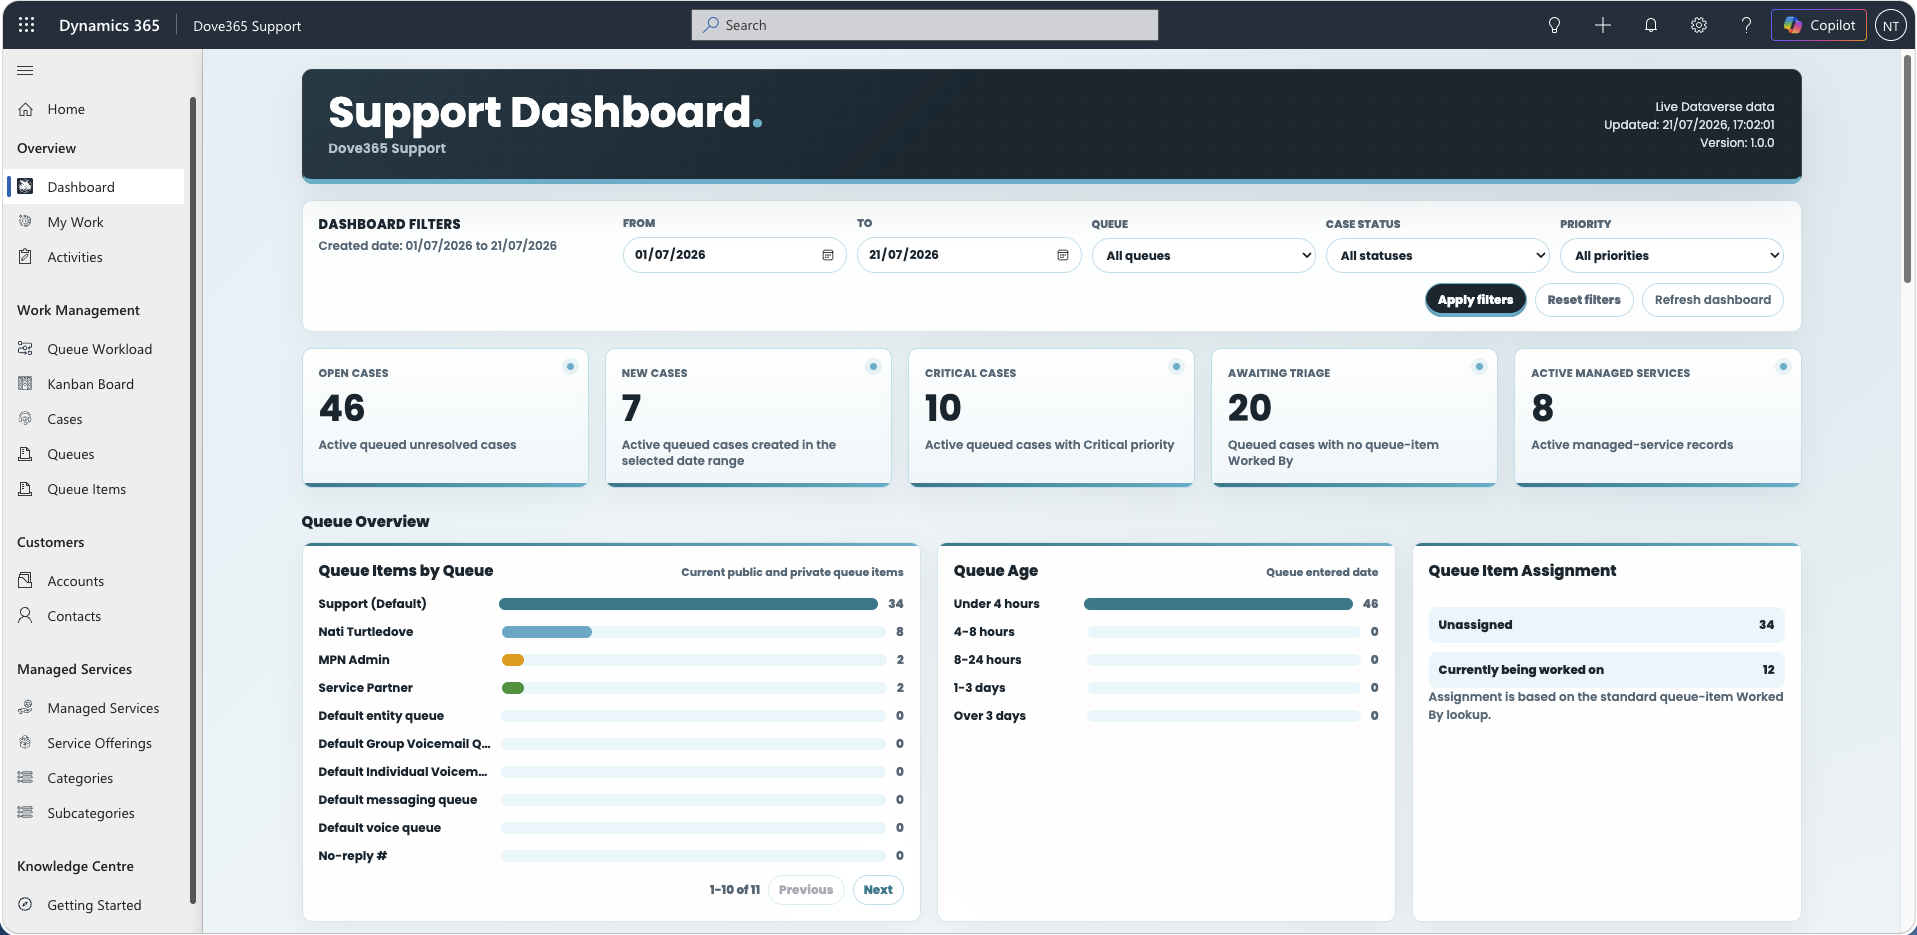
Task: Click the Search box
Action: [x=925, y=25]
